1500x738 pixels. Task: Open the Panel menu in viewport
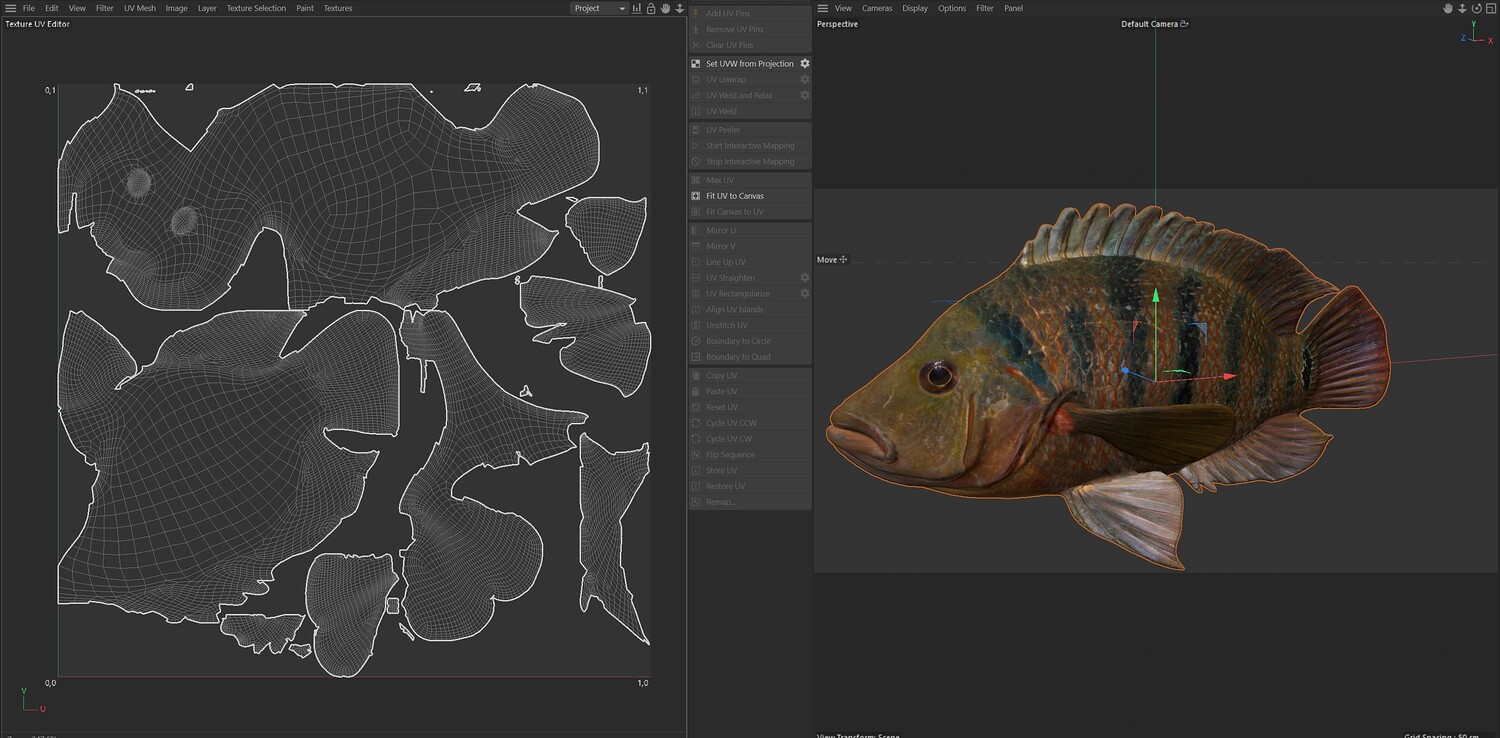tap(1014, 8)
